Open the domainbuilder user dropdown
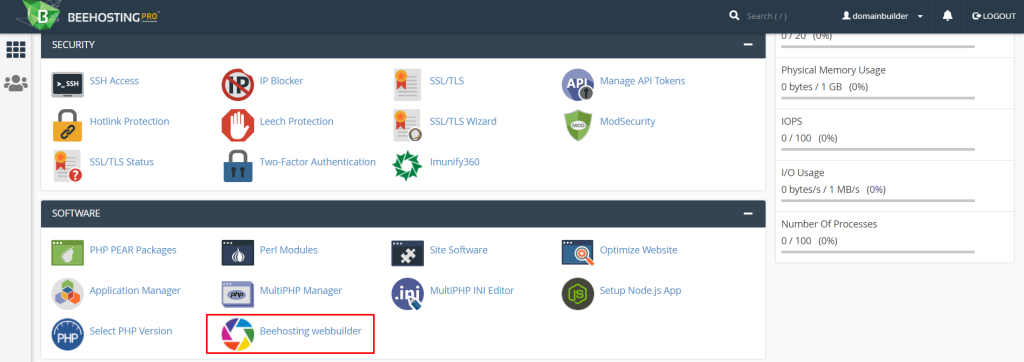 [882, 16]
